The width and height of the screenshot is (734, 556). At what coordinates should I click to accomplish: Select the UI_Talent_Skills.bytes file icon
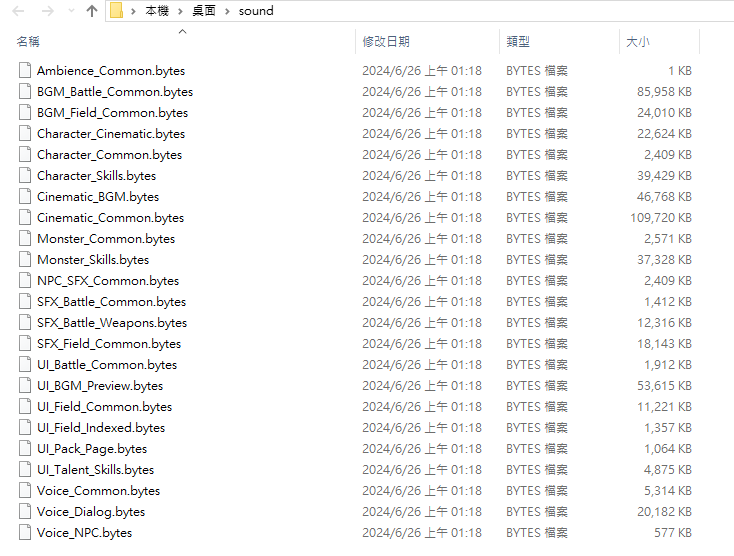pos(25,469)
